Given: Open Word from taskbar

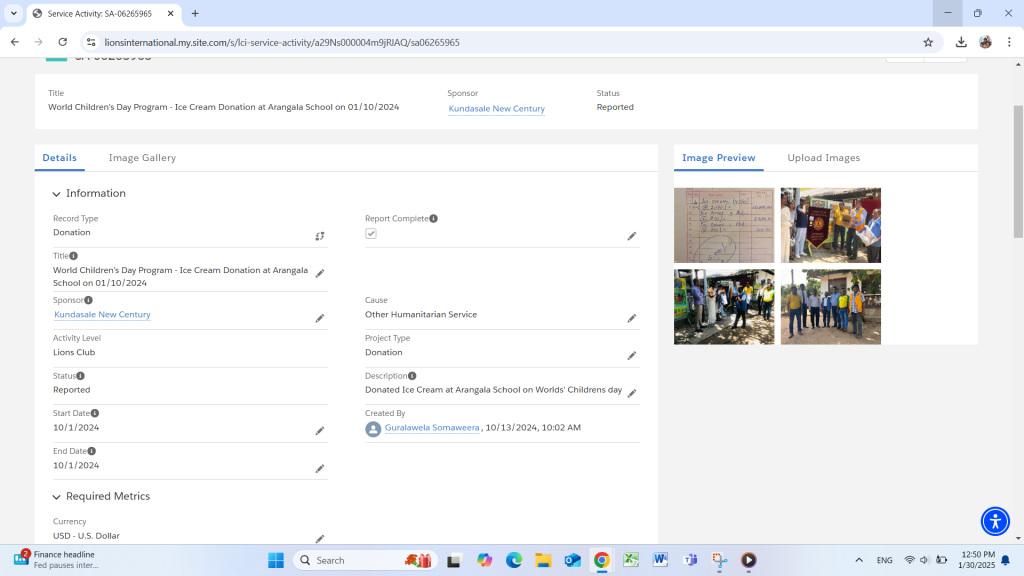Looking at the screenshot, I should tap(660, 560).
